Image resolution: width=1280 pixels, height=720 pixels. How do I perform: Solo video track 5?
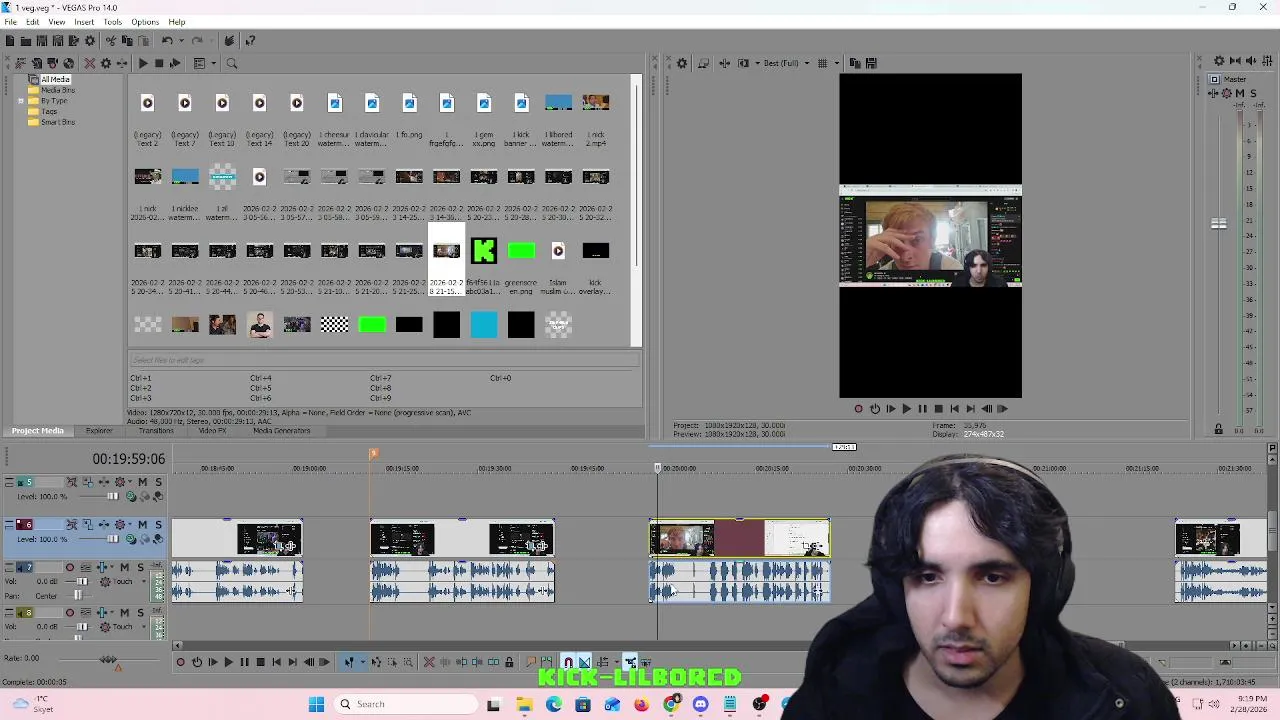(158, 482)
